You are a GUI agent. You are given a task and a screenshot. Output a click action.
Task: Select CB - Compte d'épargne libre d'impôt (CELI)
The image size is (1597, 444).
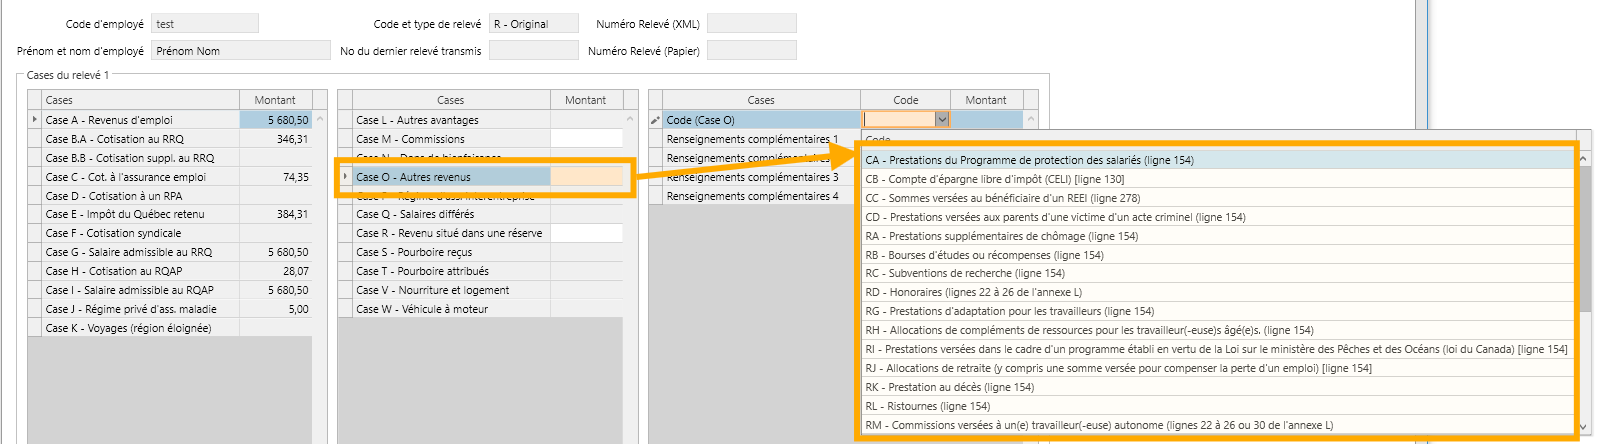tap(1219, 179)
